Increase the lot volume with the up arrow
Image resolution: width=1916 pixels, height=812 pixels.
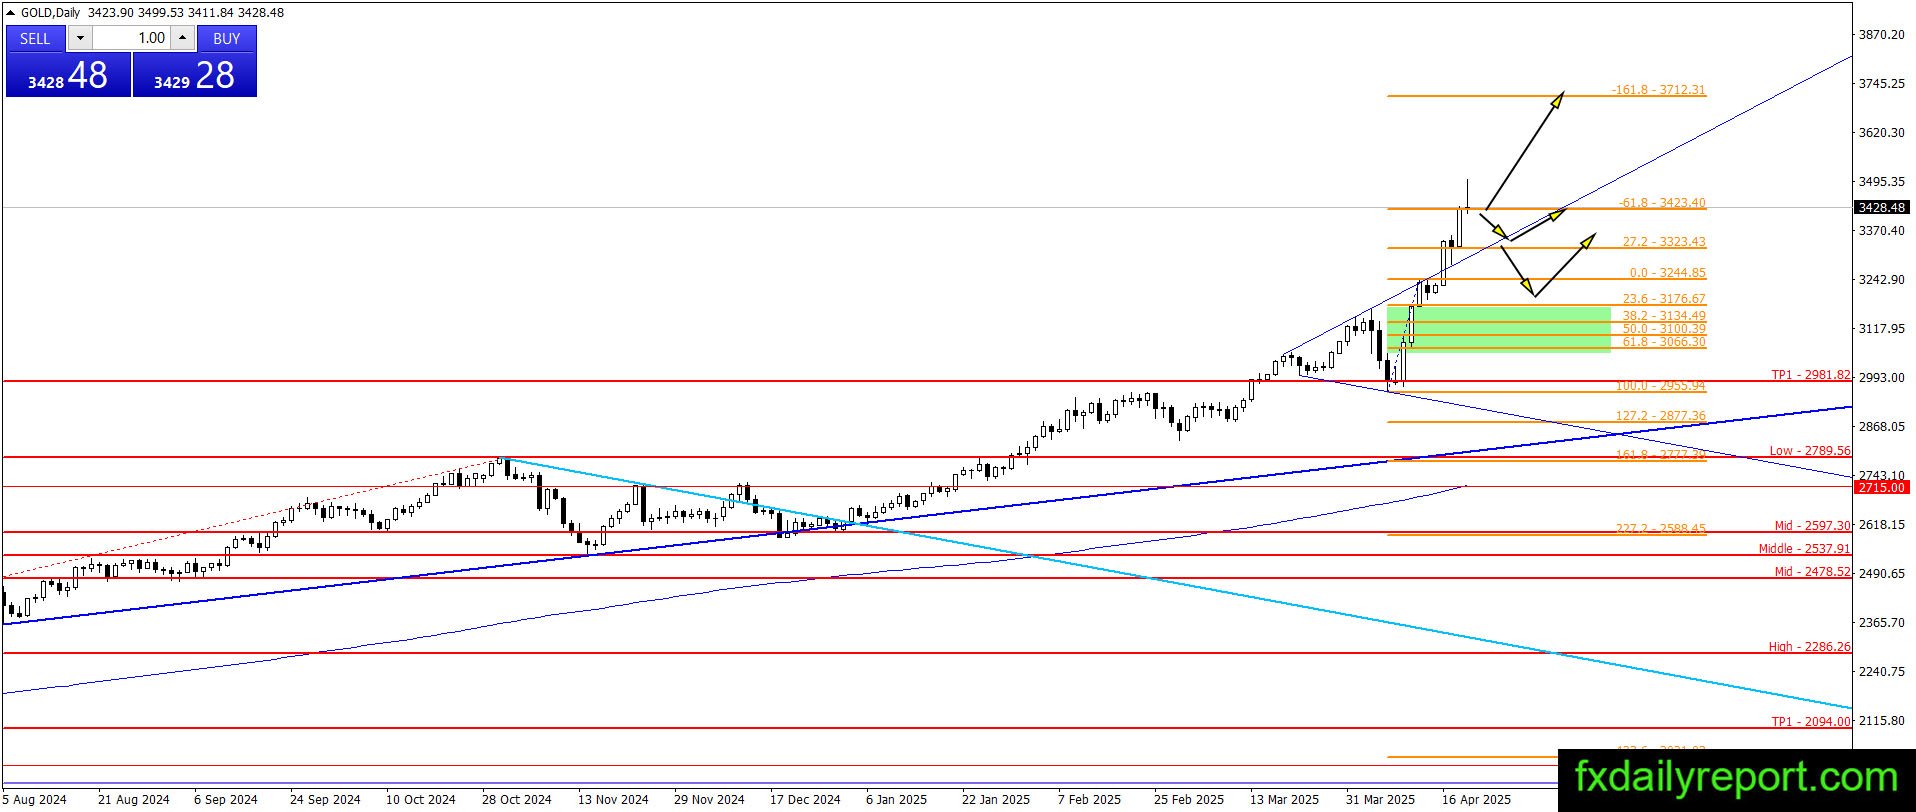pyautogui.click(x=182, y=38)
